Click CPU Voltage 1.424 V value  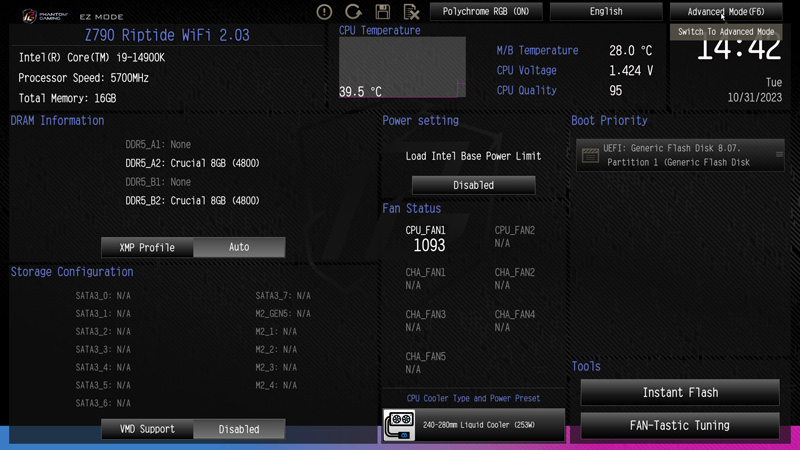pyautogui.click(x=631, y=70)
